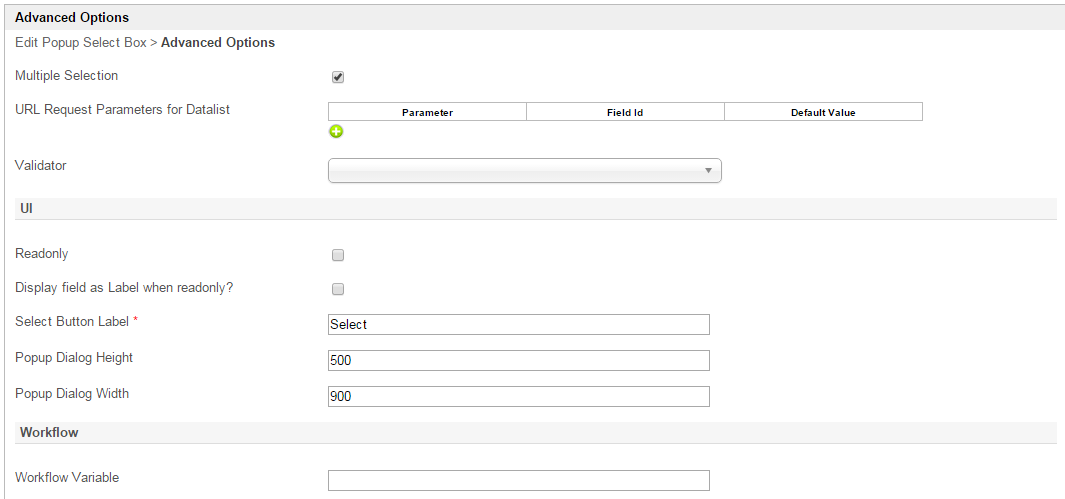Focus the Popup Dialog Height field

(x=518, y=360)
